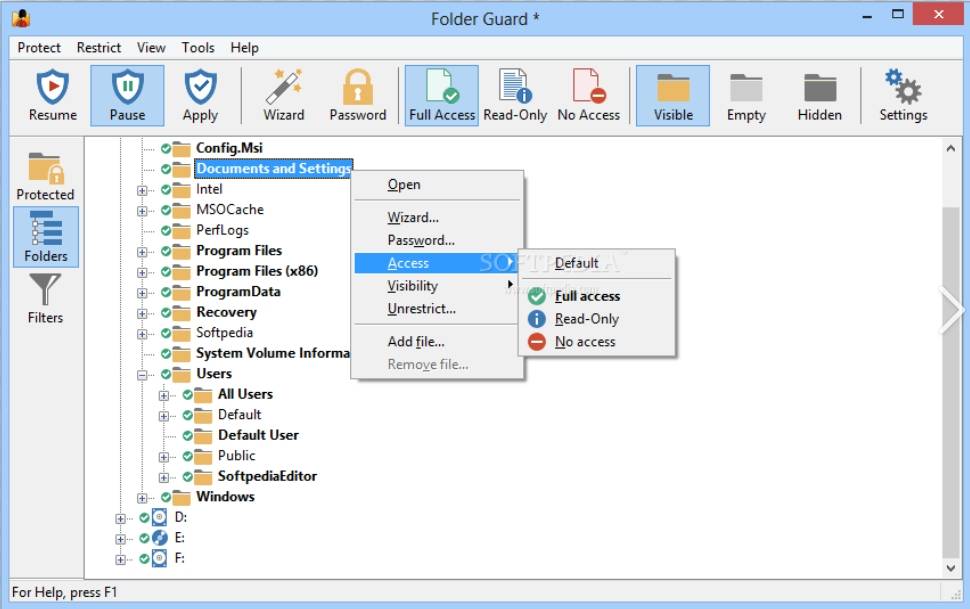
Task: Click access status badge beside Recovery
Action: point(166,313)
